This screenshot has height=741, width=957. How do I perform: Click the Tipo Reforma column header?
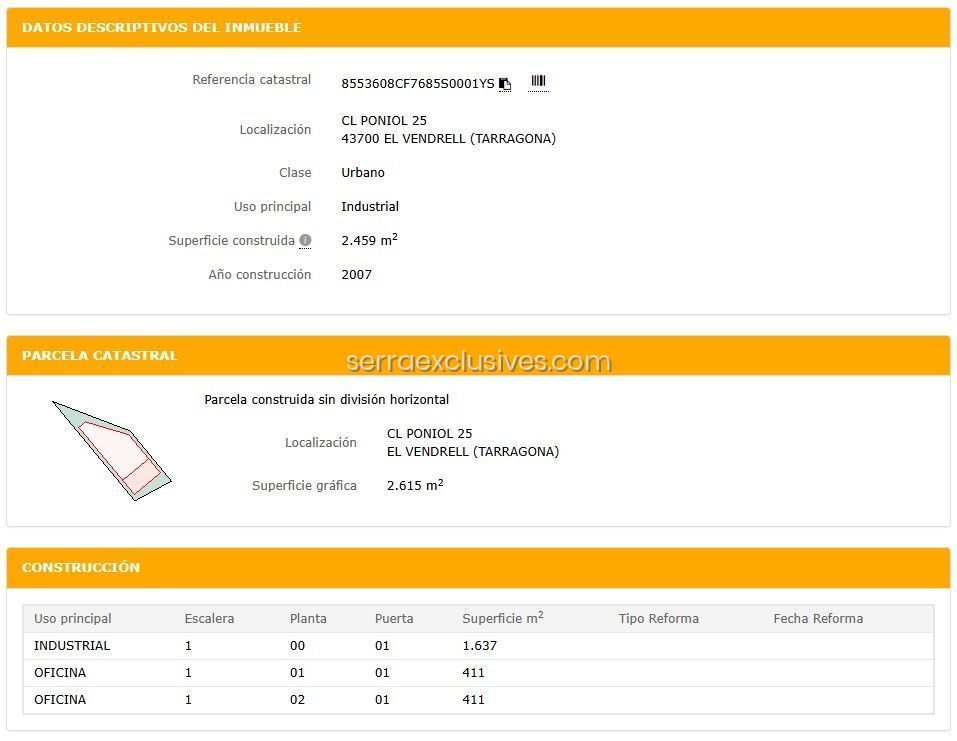tap(659, 618)
